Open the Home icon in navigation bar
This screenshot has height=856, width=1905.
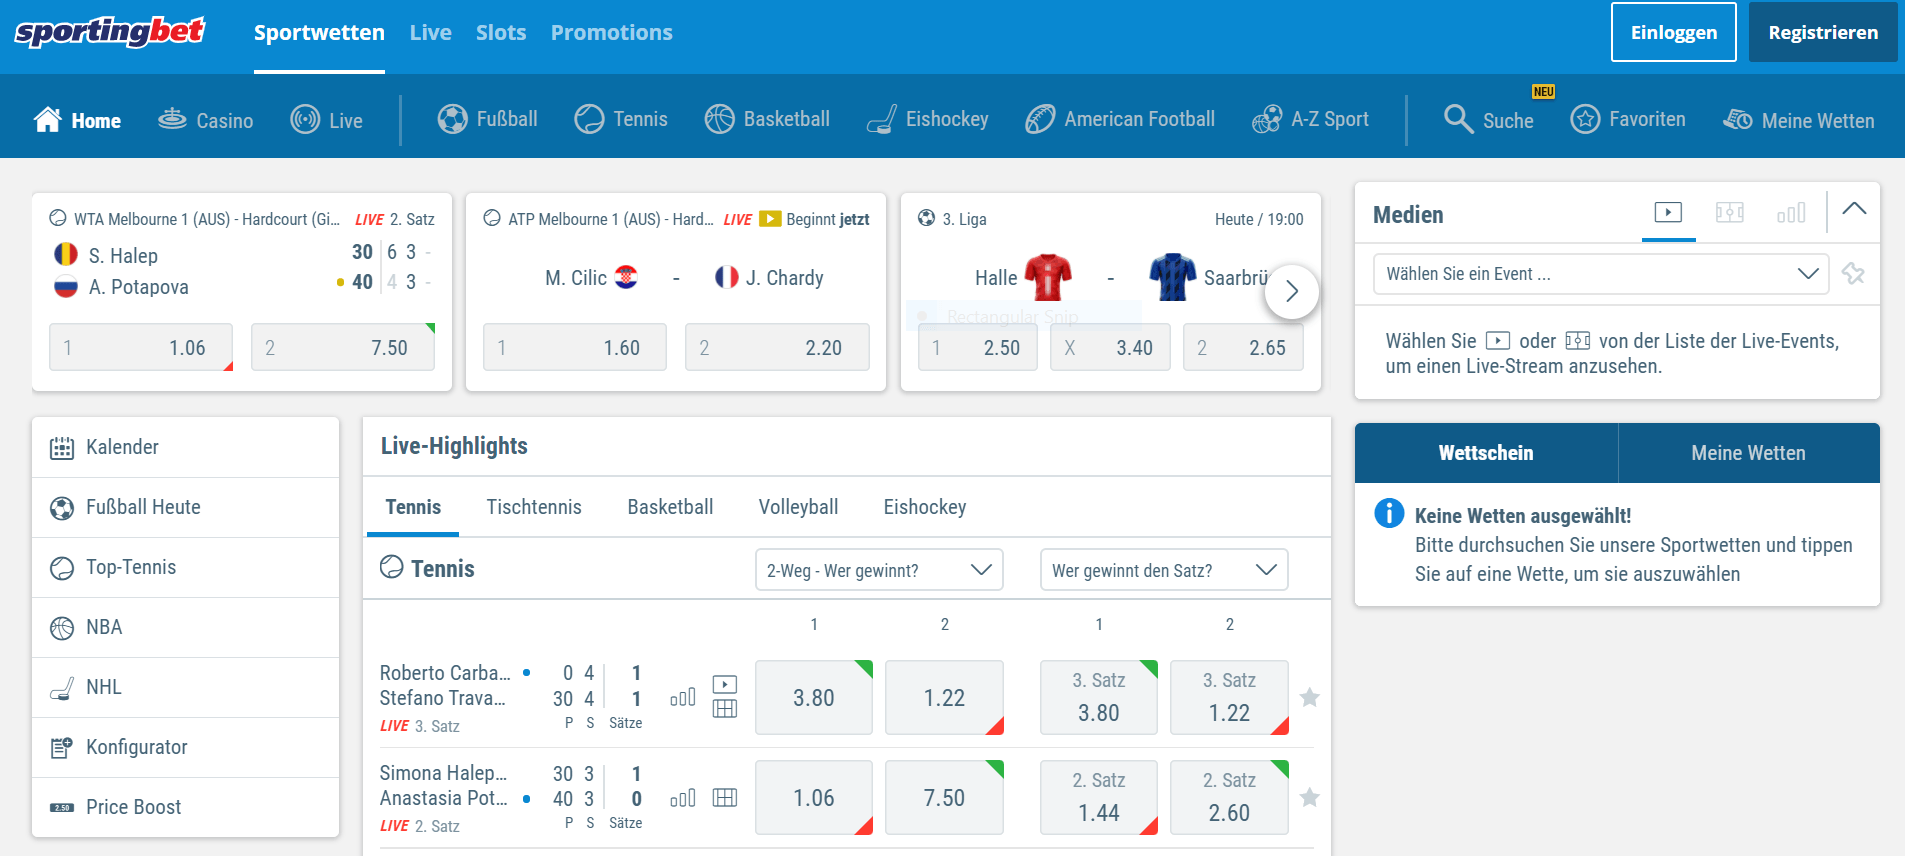click(48, 120)
